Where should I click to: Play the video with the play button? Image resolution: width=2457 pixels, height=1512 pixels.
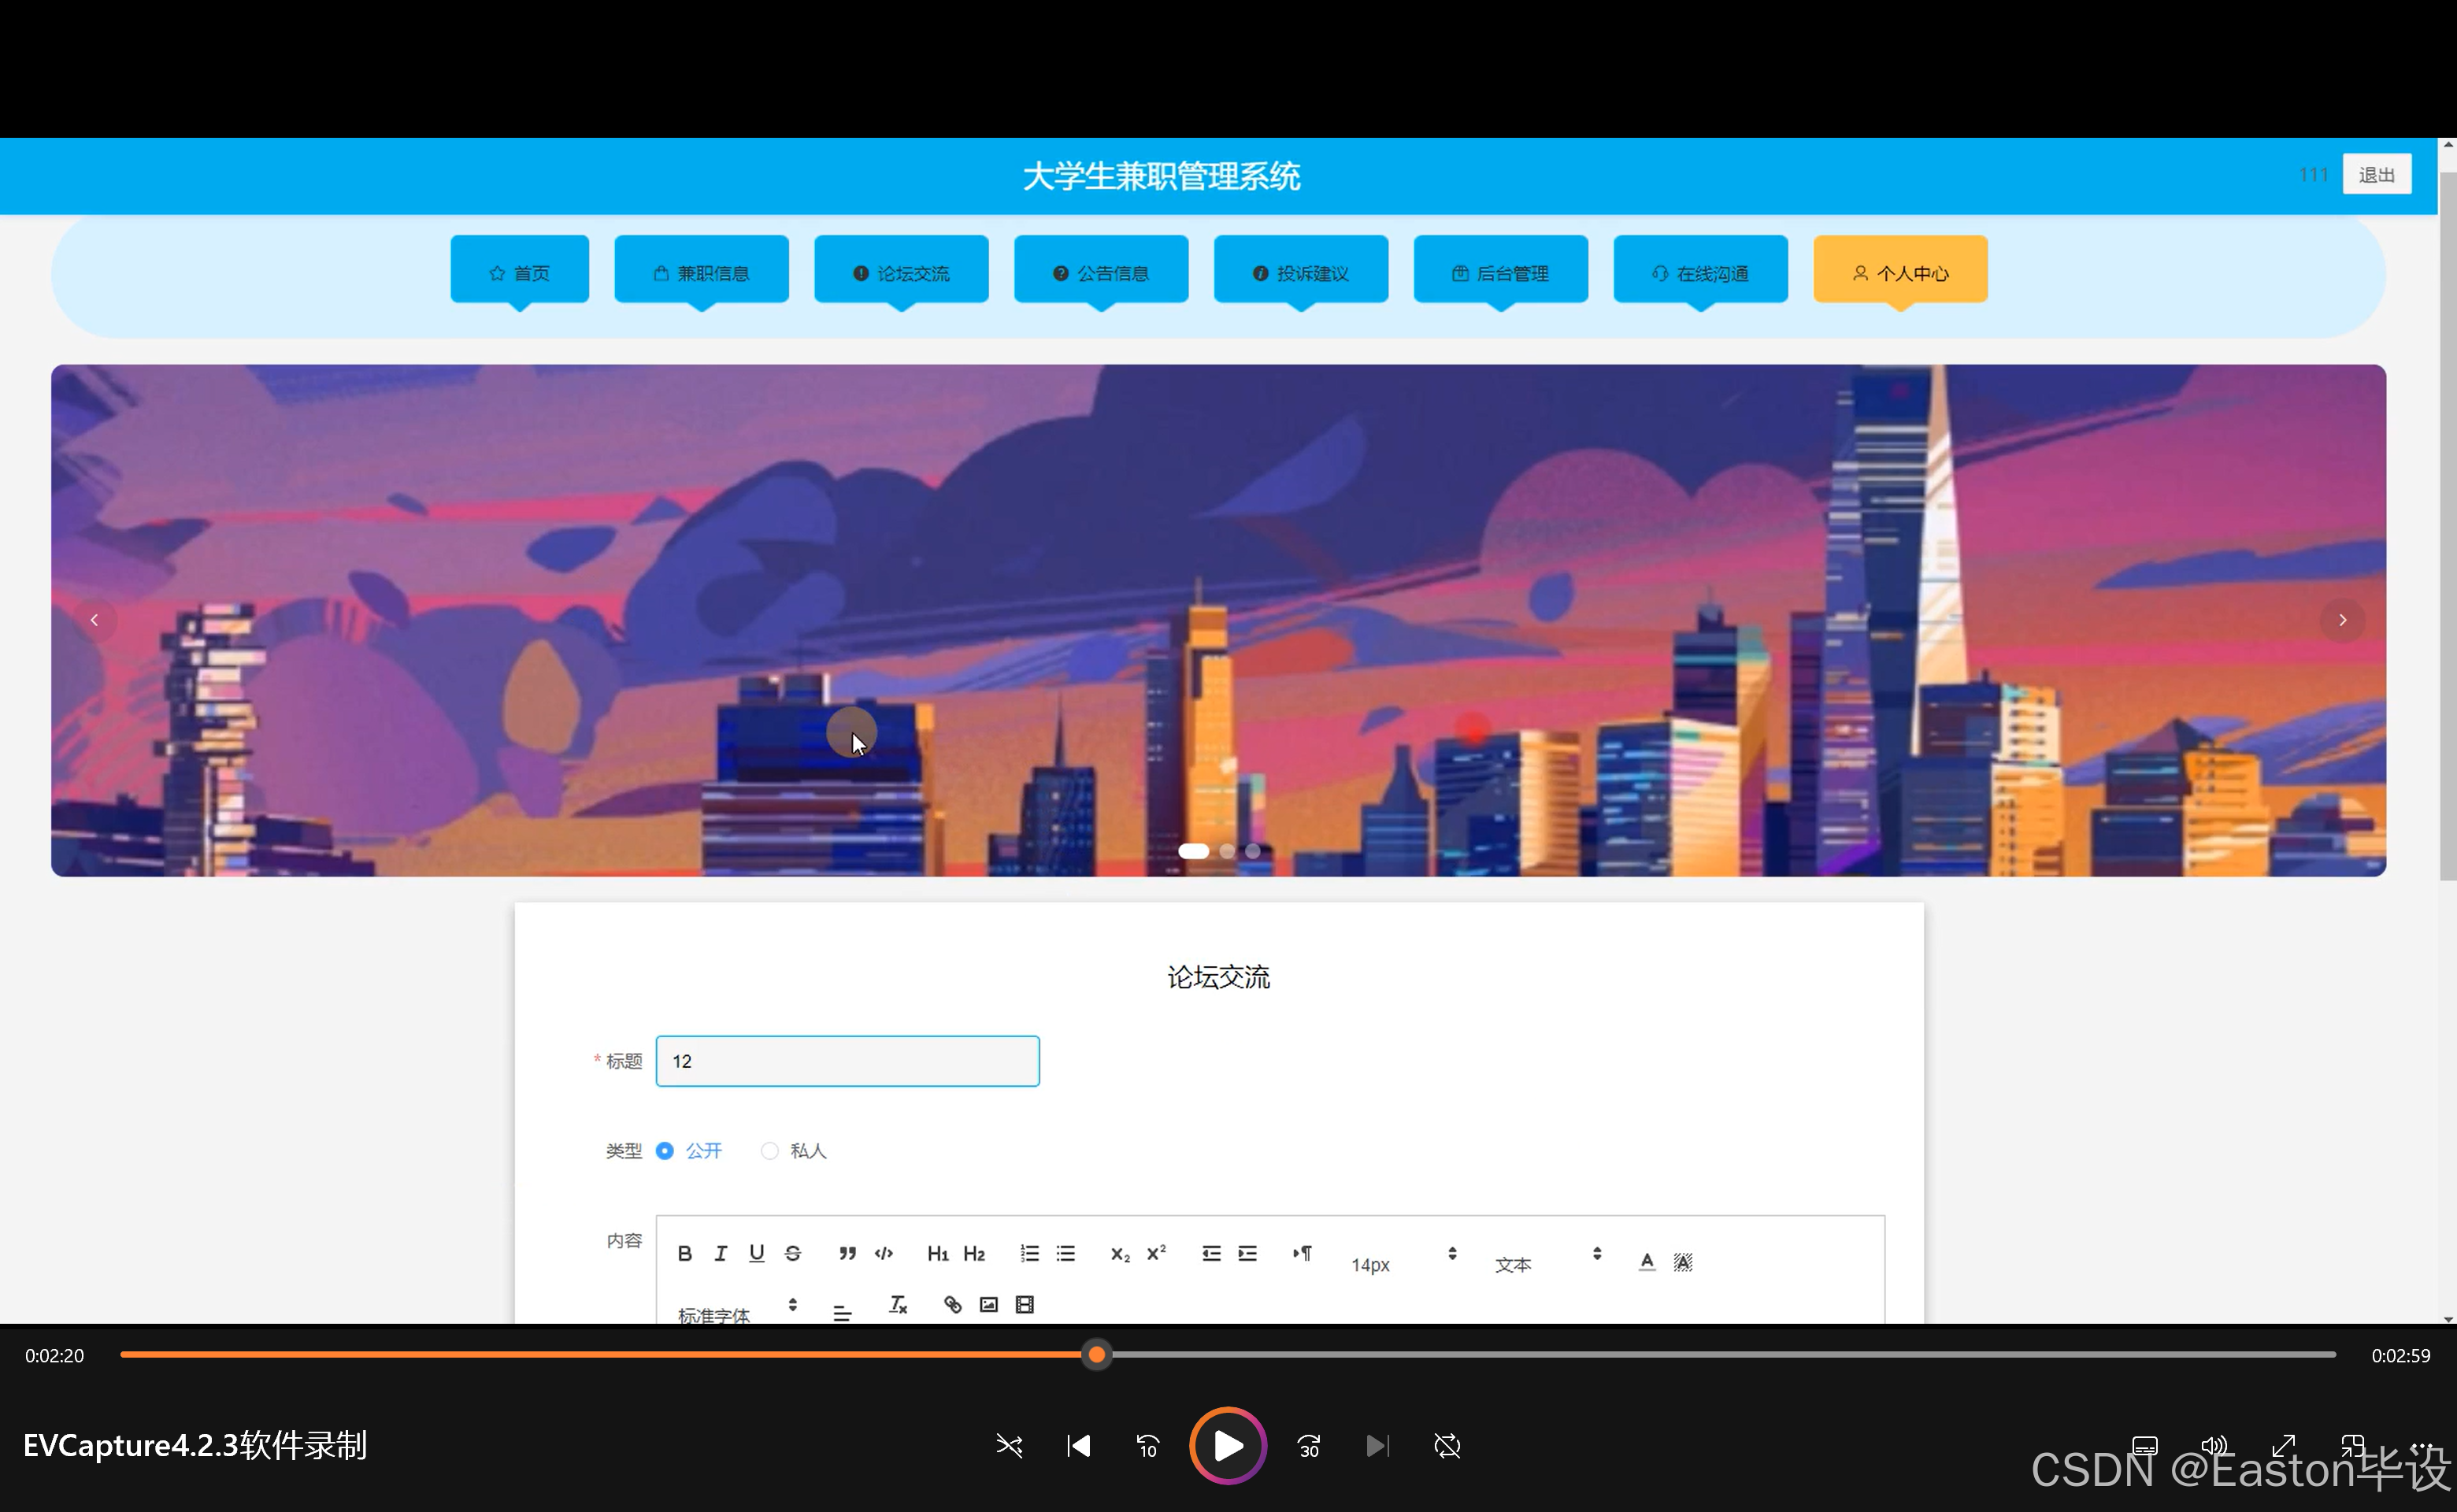pyautogui.click(x=1228, y=1445)
